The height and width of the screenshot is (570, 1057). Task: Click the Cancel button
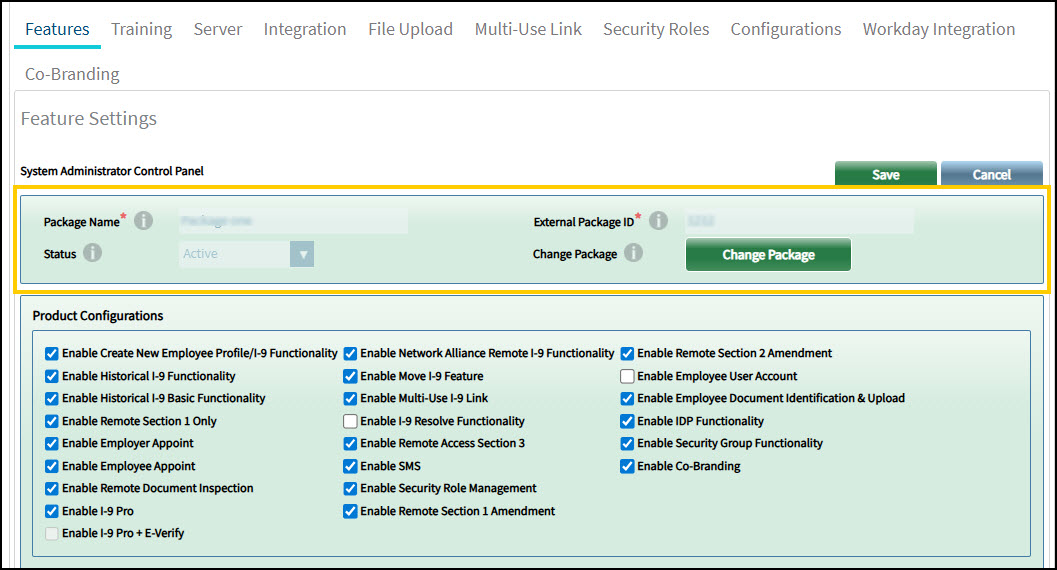[x=991, y=174]
